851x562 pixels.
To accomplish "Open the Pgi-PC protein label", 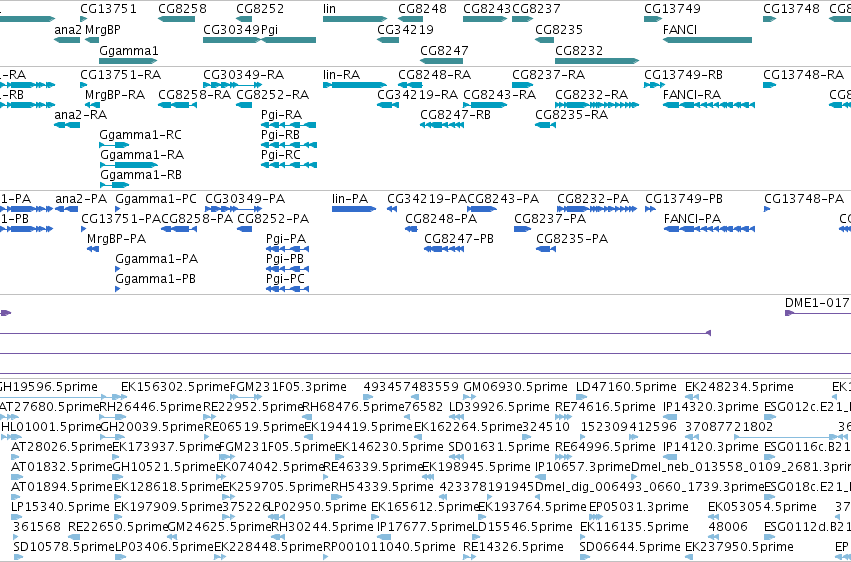I will [x=285, y=279].
